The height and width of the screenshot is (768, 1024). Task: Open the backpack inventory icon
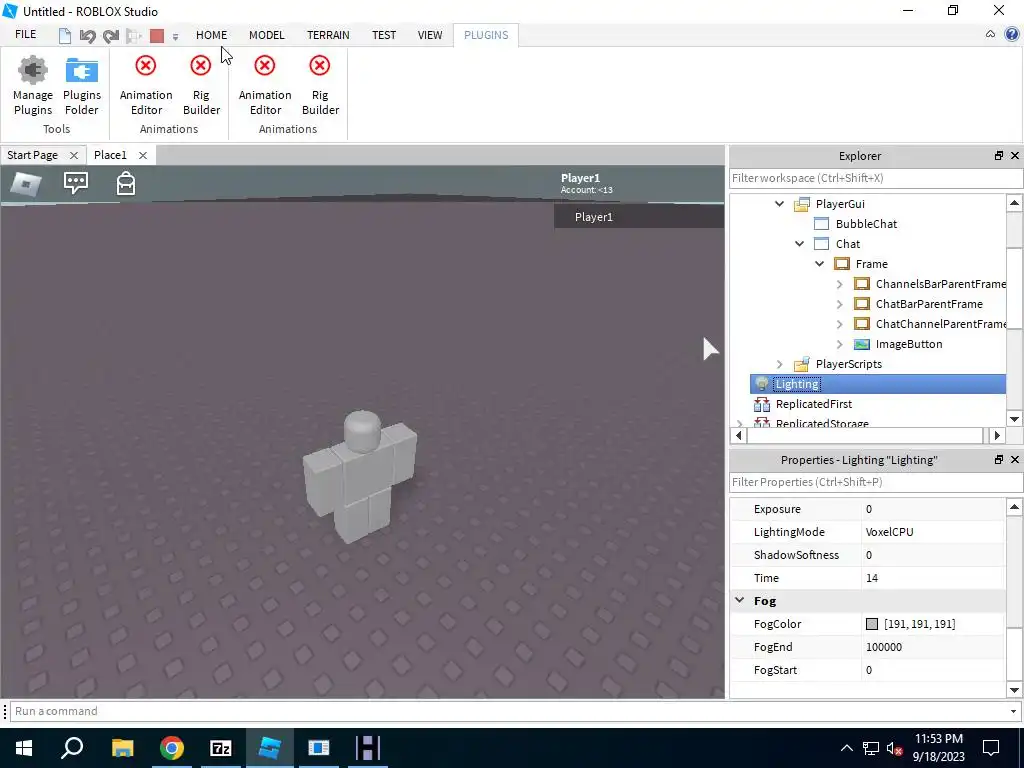[126, 184]
